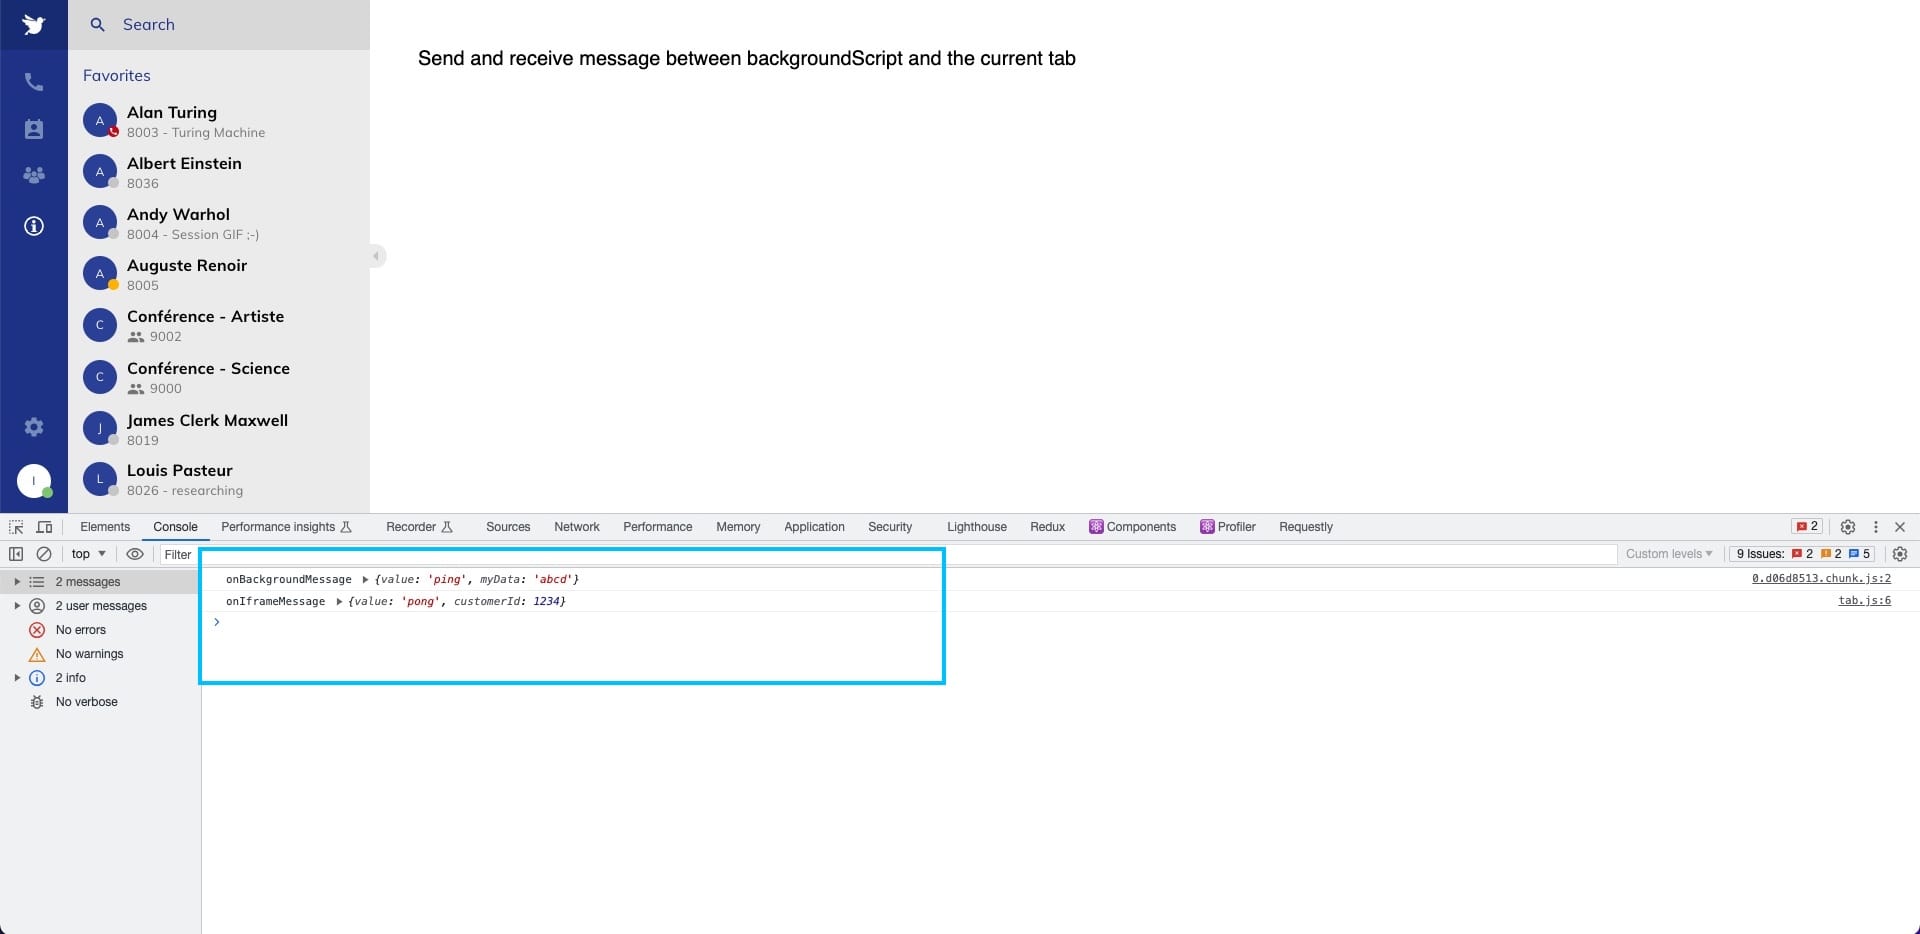1920x934 pixels.
Task: Open the React Profiler tab
Action: tap(1228, 527)
